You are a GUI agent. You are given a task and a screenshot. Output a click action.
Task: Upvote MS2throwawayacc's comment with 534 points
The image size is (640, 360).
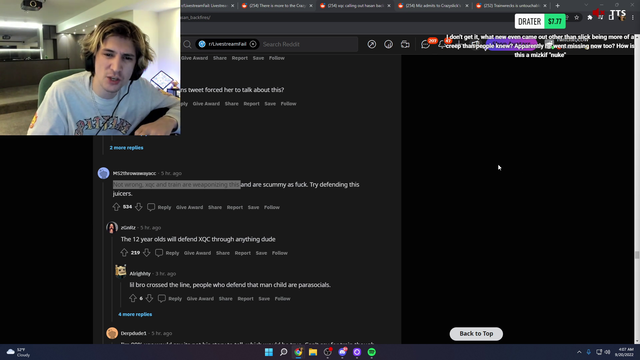116,207
